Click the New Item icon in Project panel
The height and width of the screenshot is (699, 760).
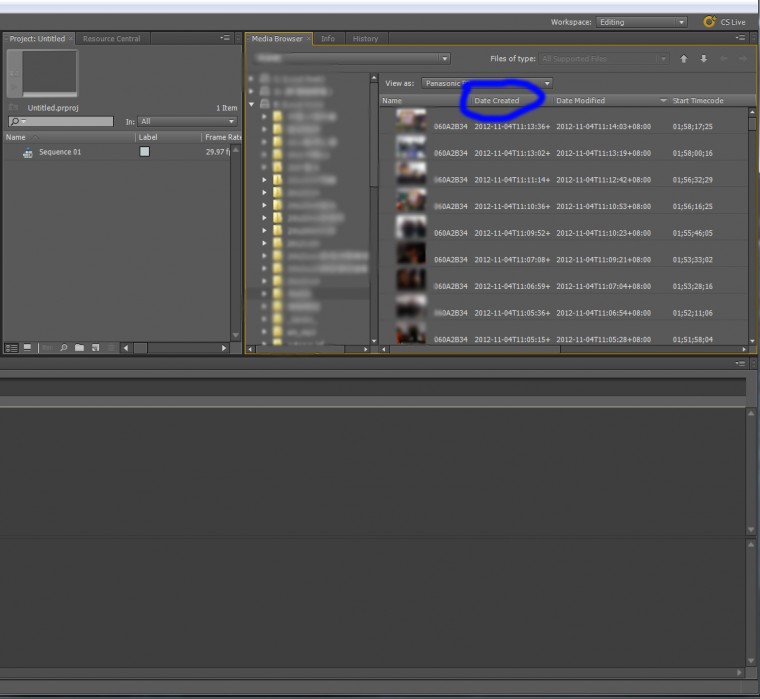coord(95,348)
